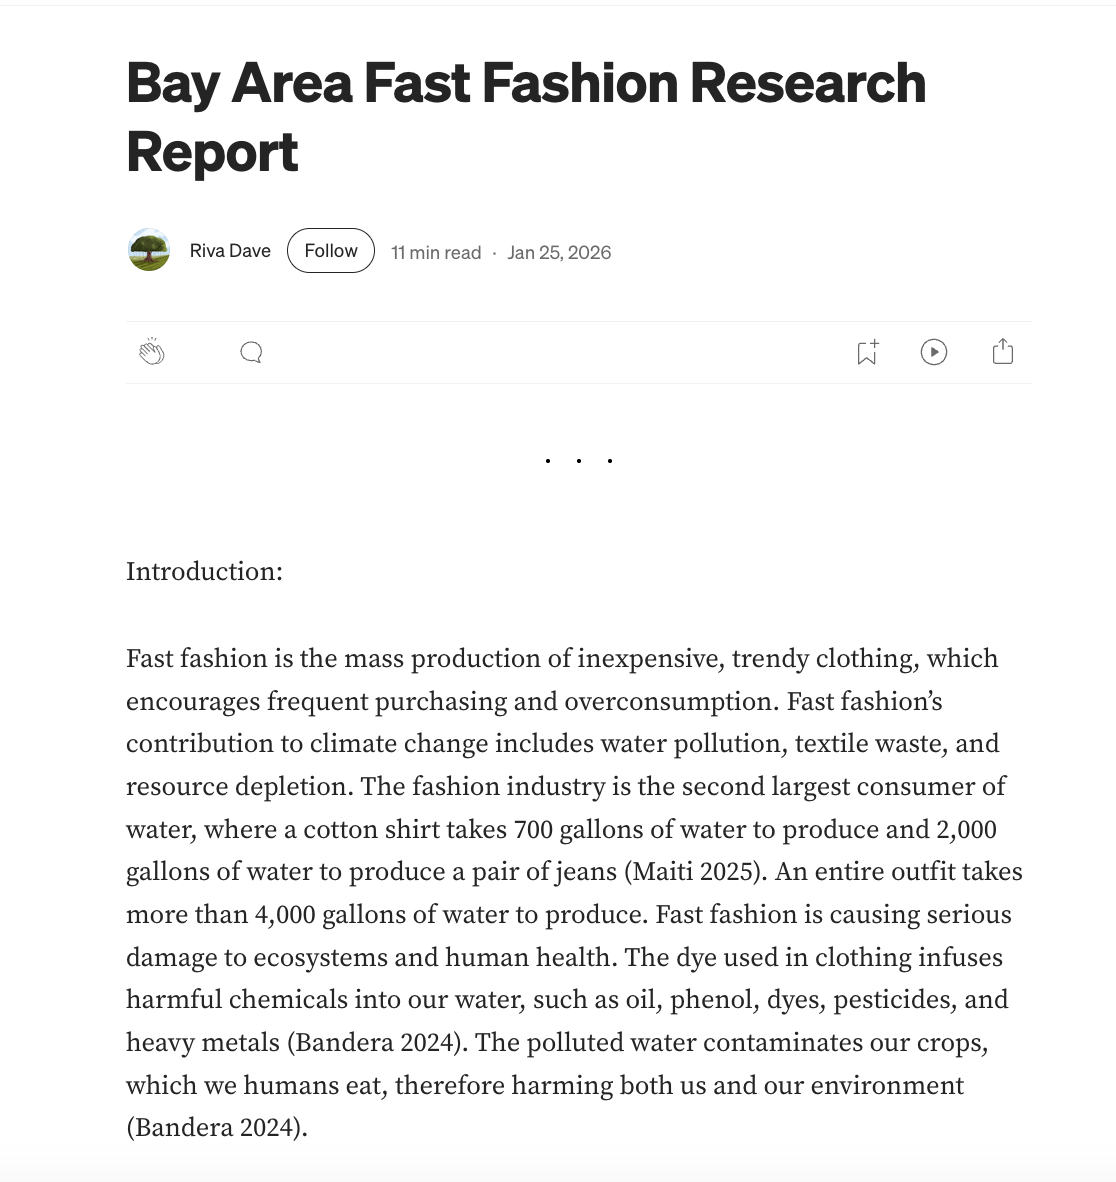The width and height of the screenshot is (1116, 1182).
Task: Follow the author Riva Dave
Action: tap(331, 251)
